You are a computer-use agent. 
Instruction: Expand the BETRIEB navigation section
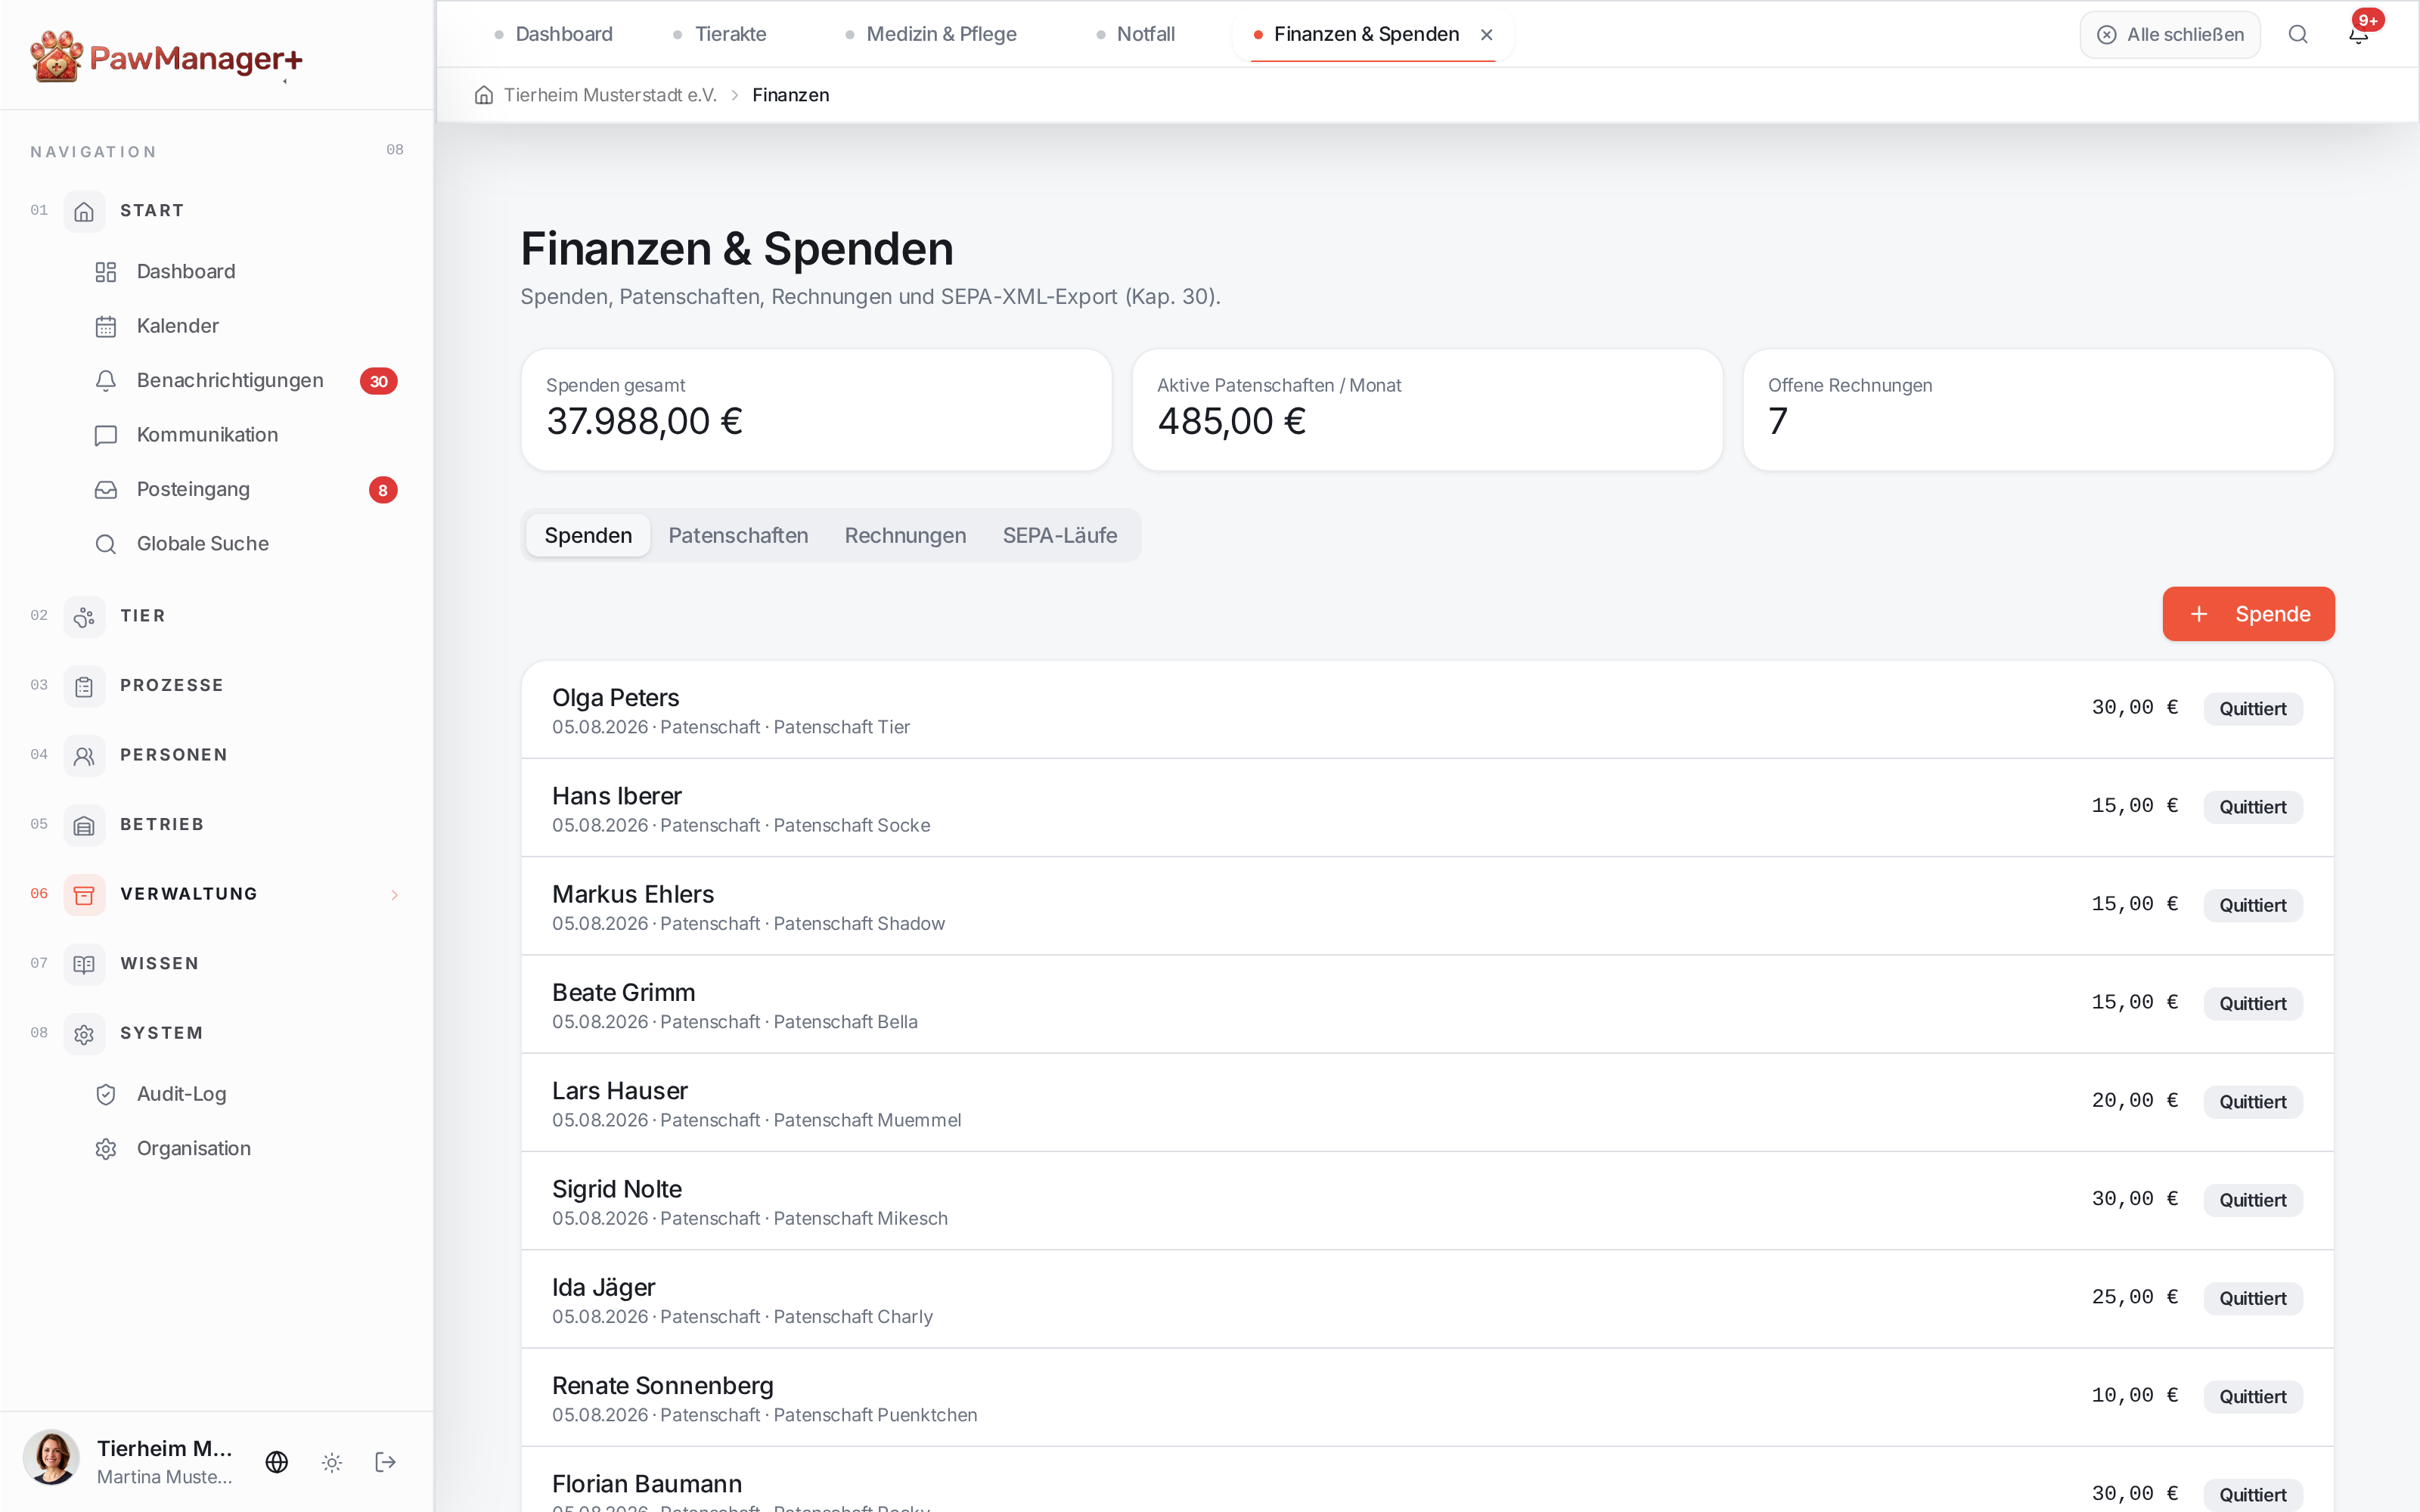tap(217, 825)
